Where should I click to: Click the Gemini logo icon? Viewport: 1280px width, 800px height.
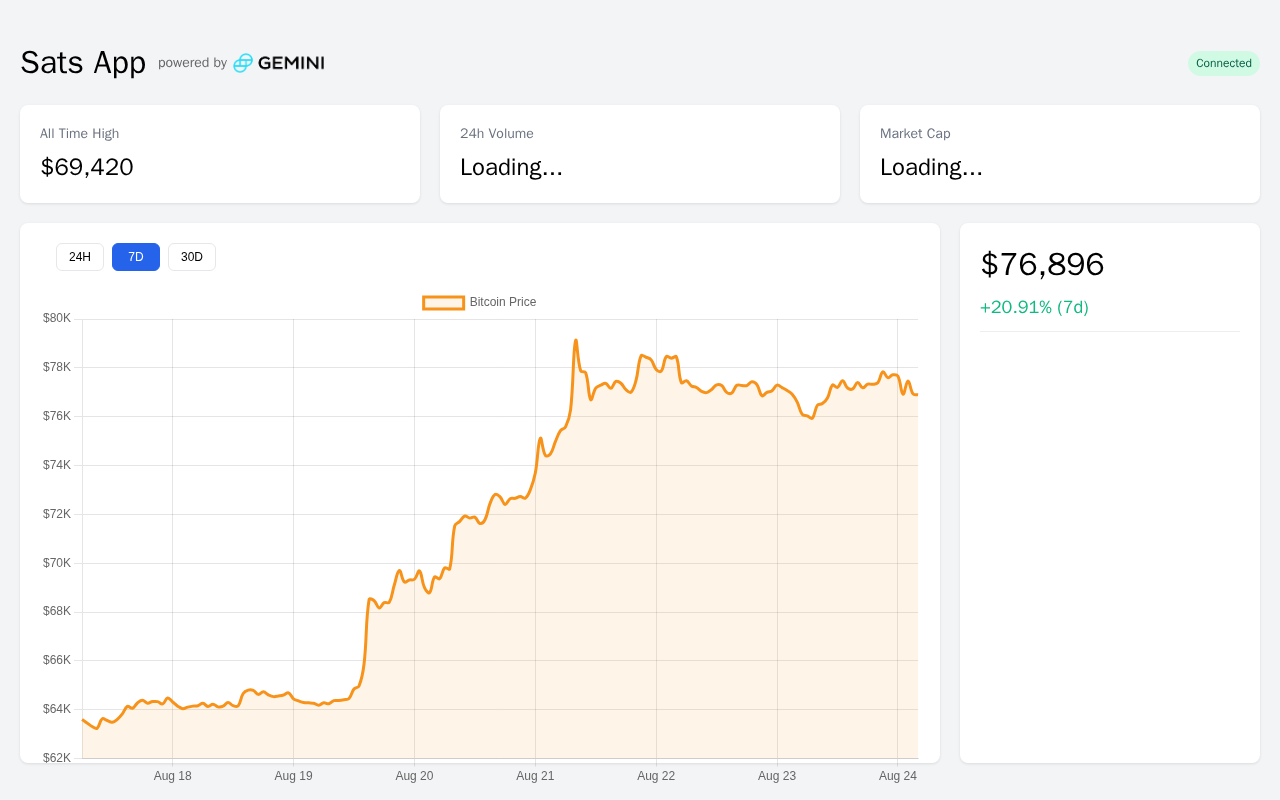point(243,63)
